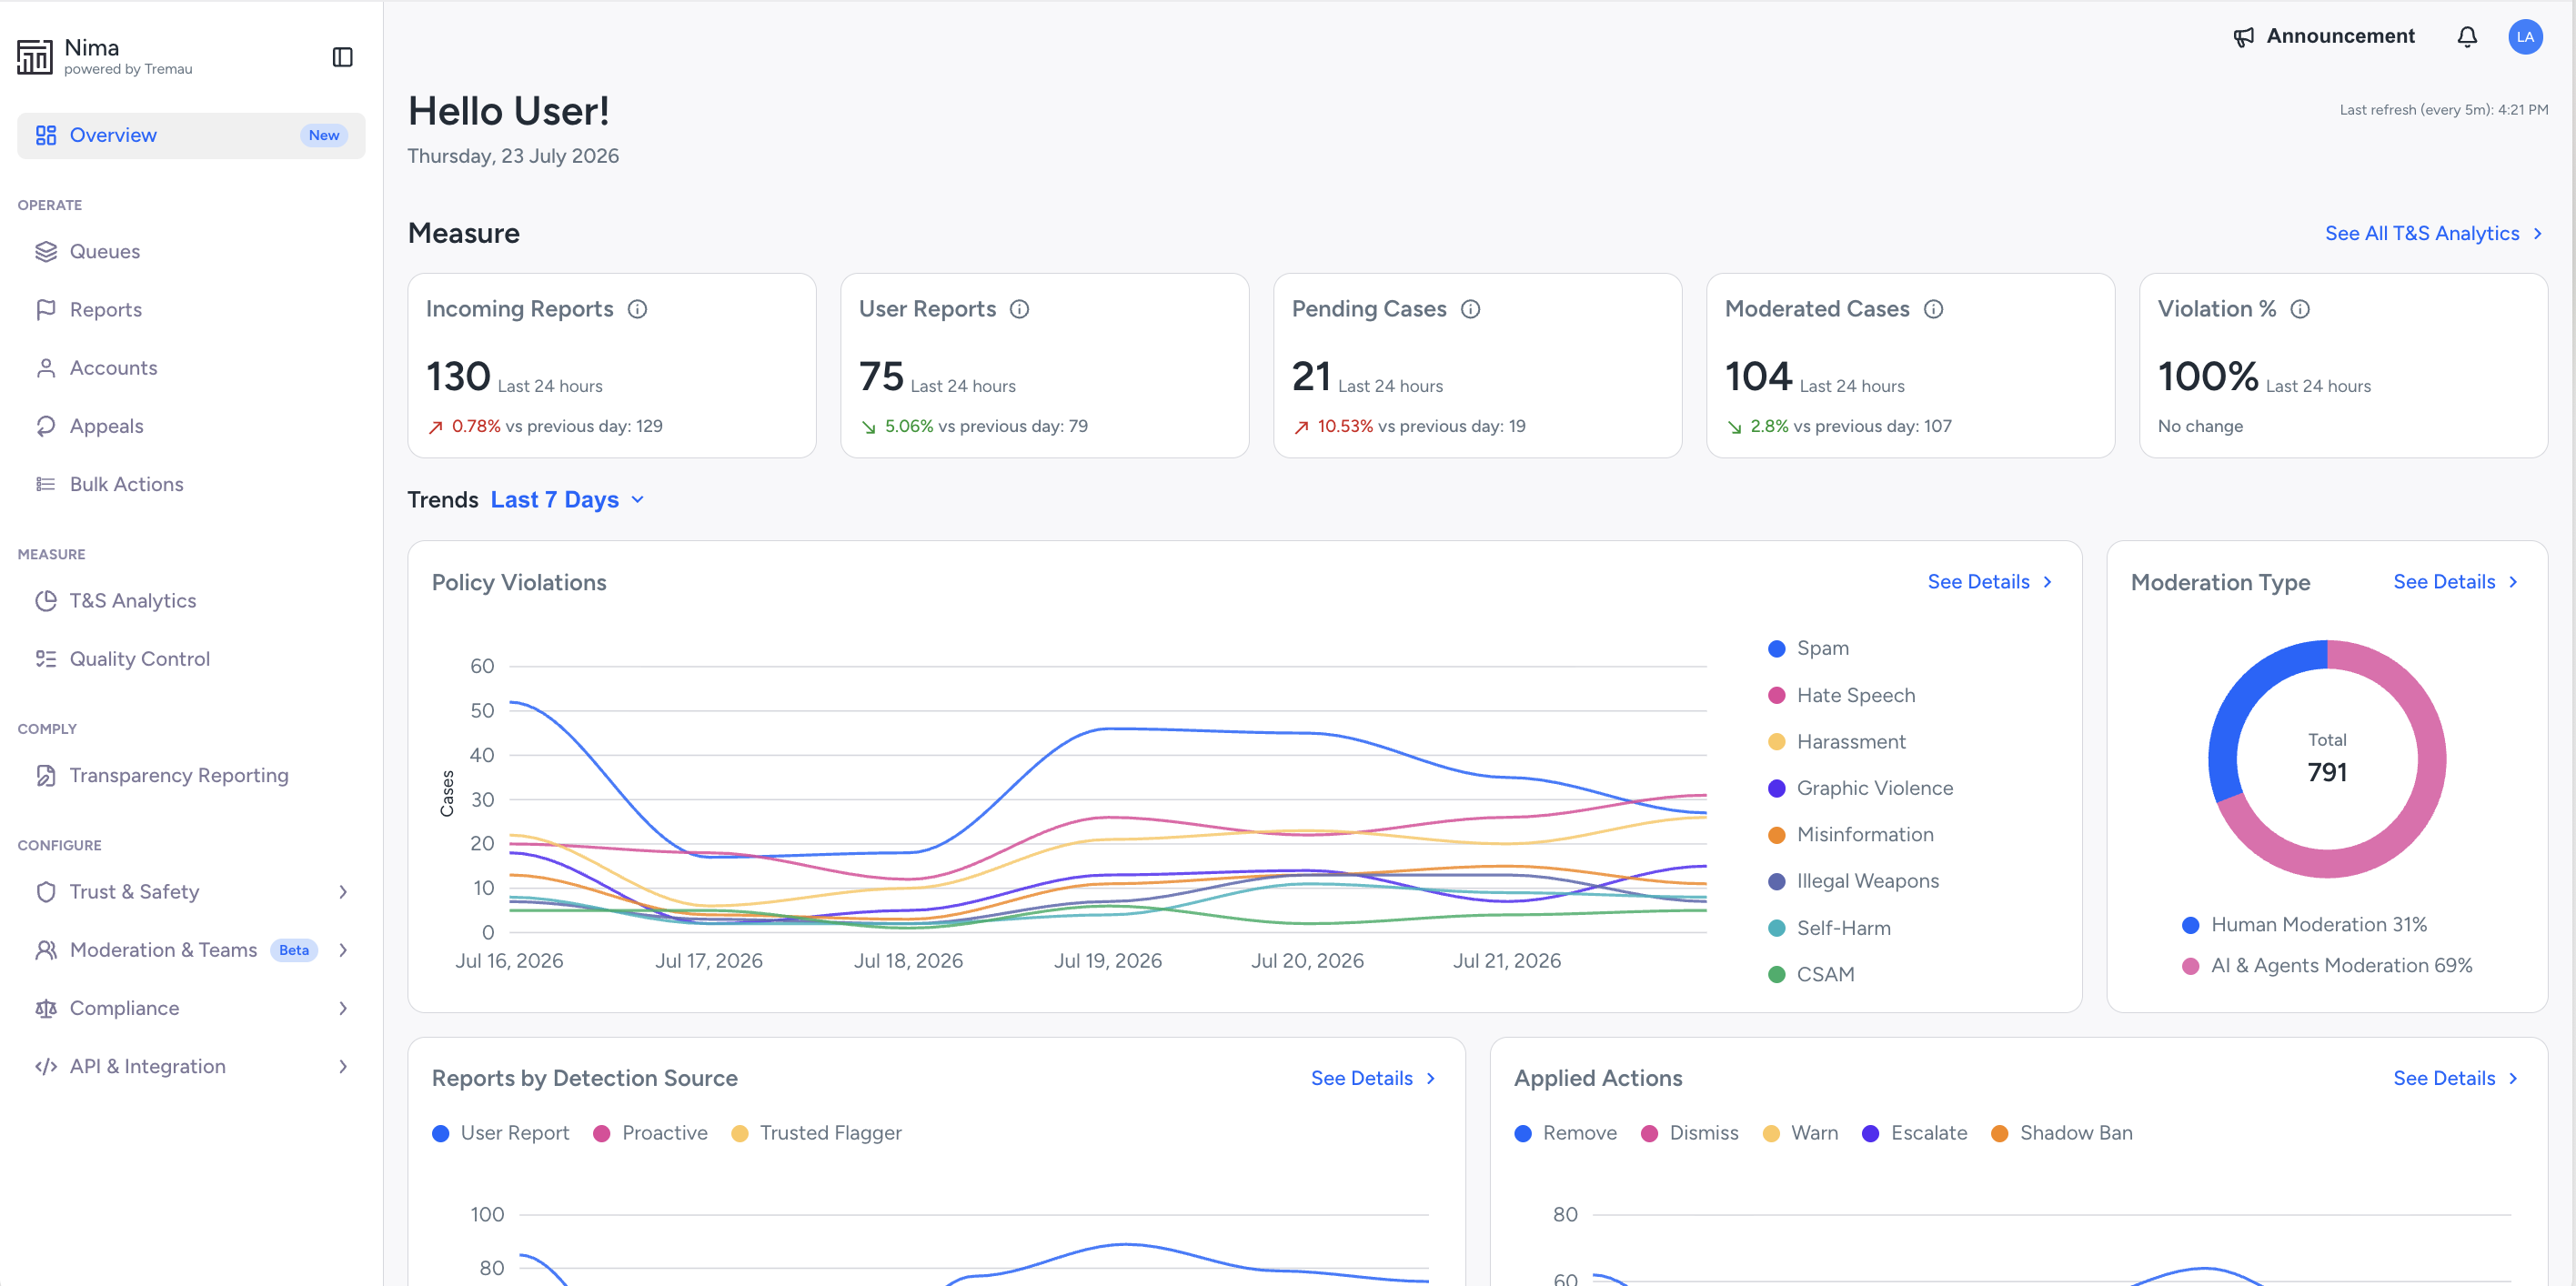2576x1286 pixels.
Task: Click the Announcement megaphone icon
Action: 2243,37
